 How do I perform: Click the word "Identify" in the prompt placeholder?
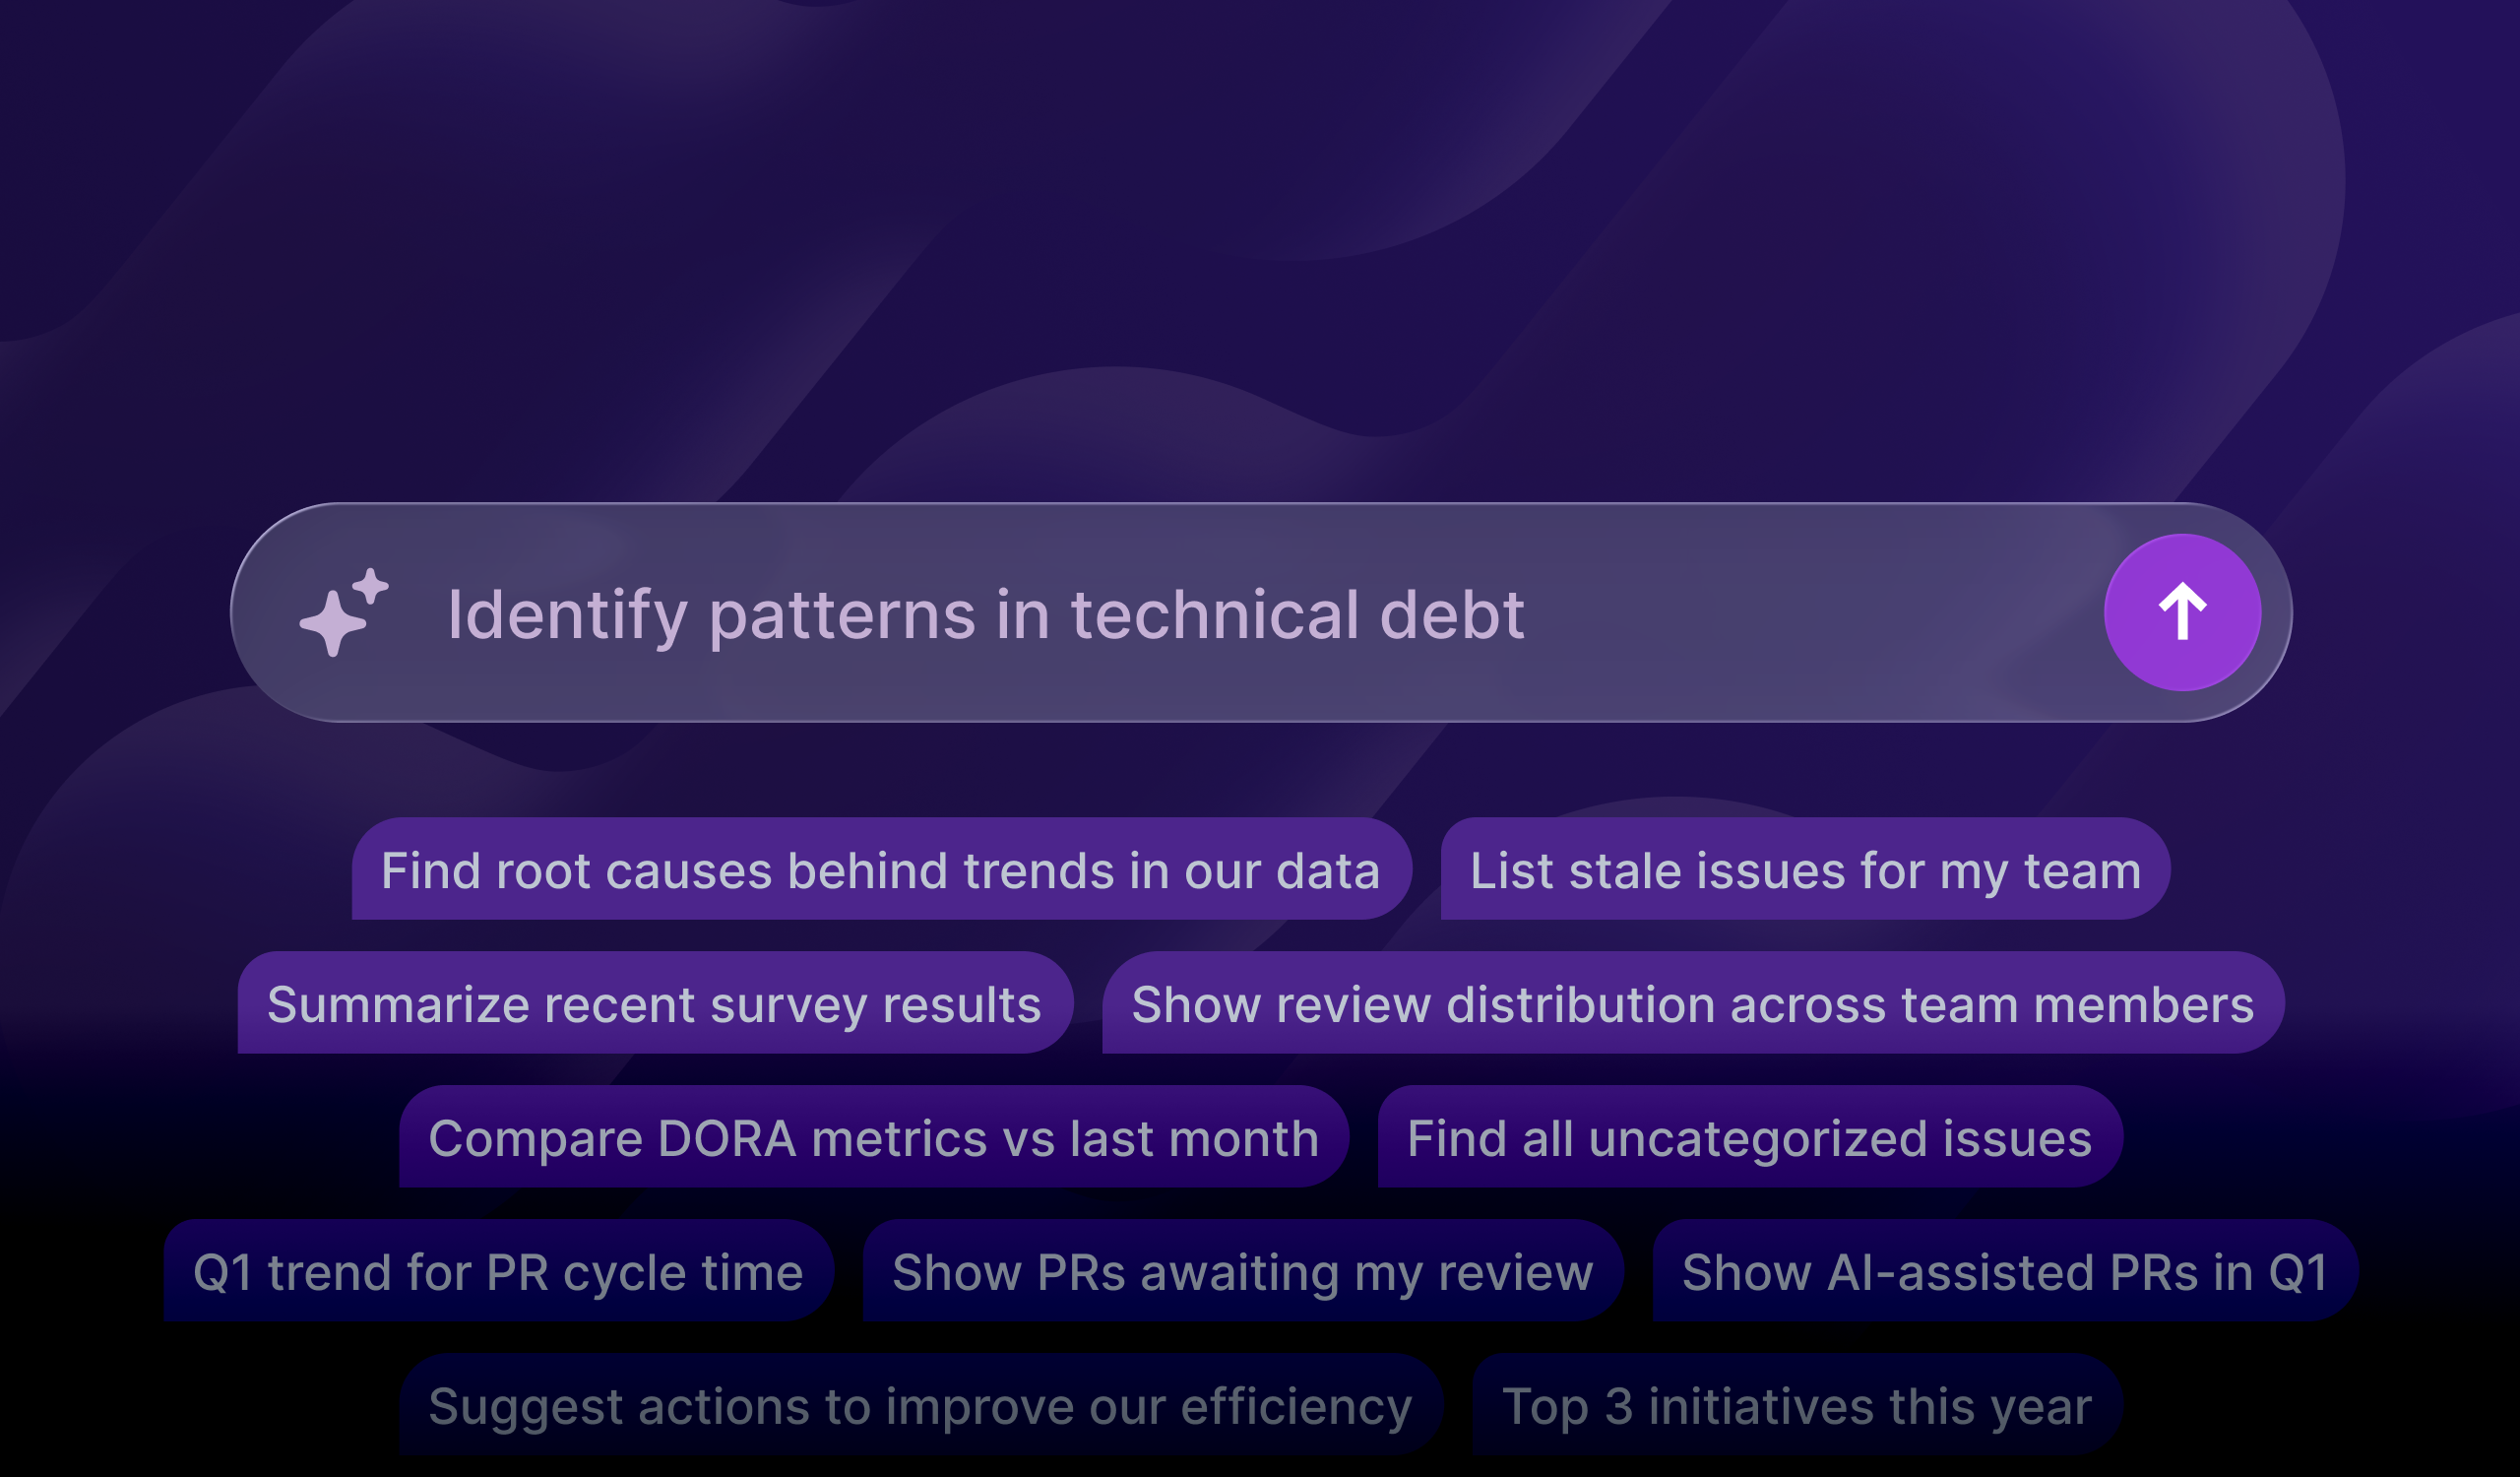(567, 614)
